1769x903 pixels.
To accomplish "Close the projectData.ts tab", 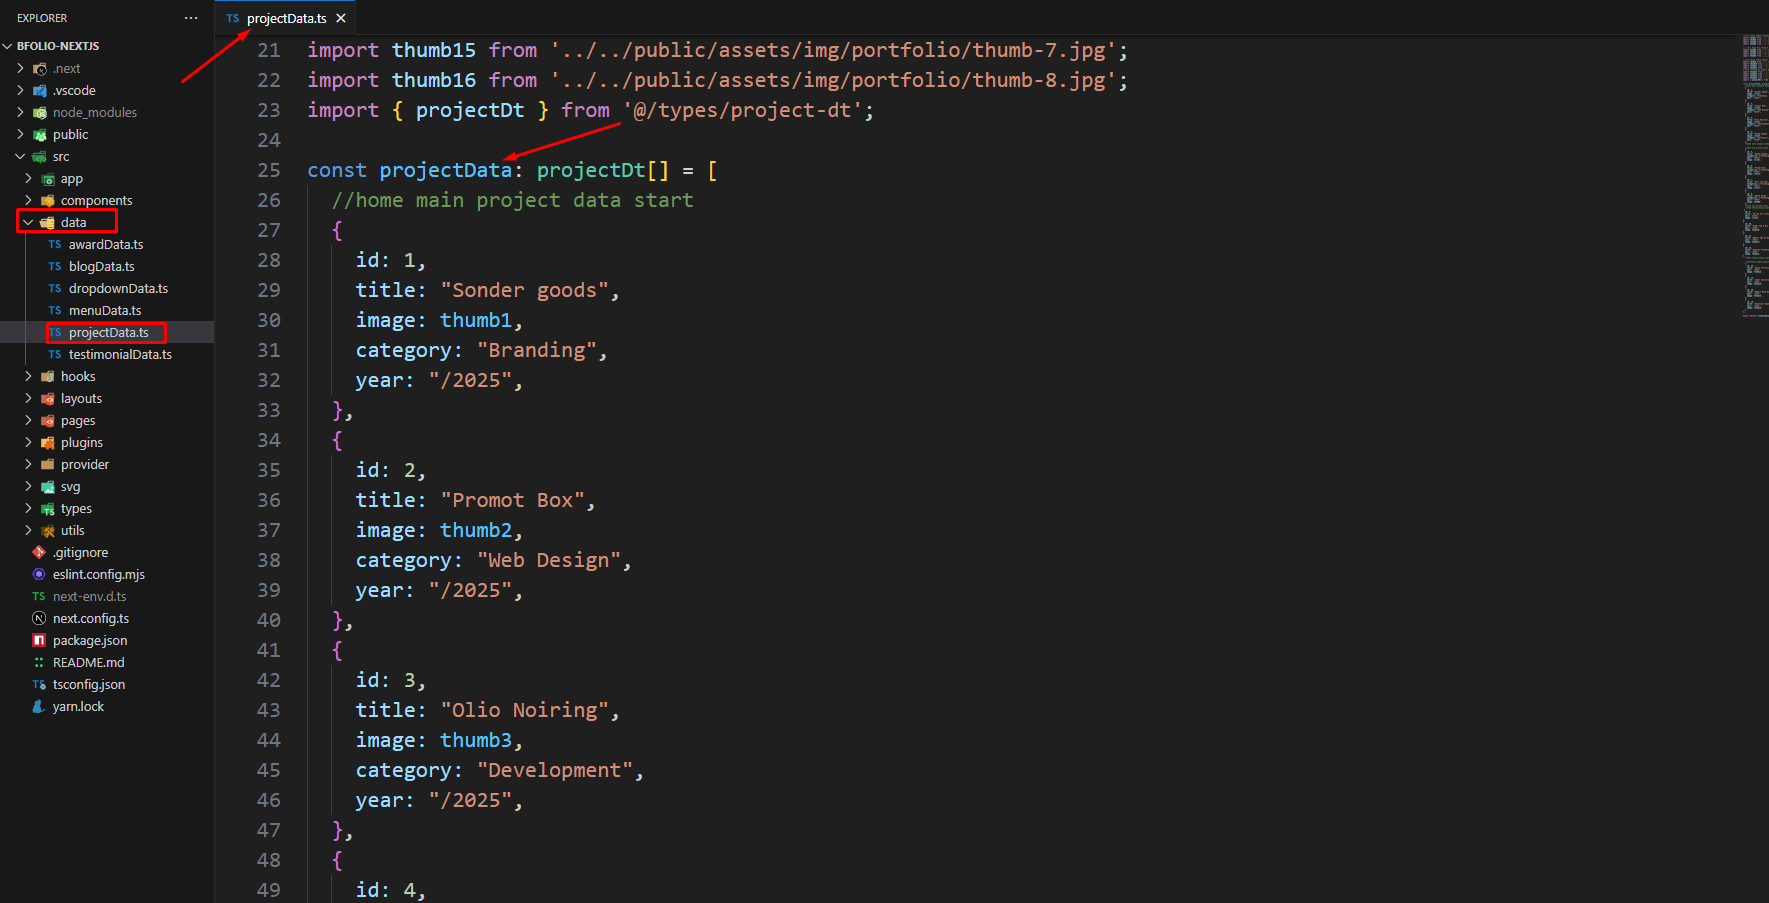I will [341, 19].
